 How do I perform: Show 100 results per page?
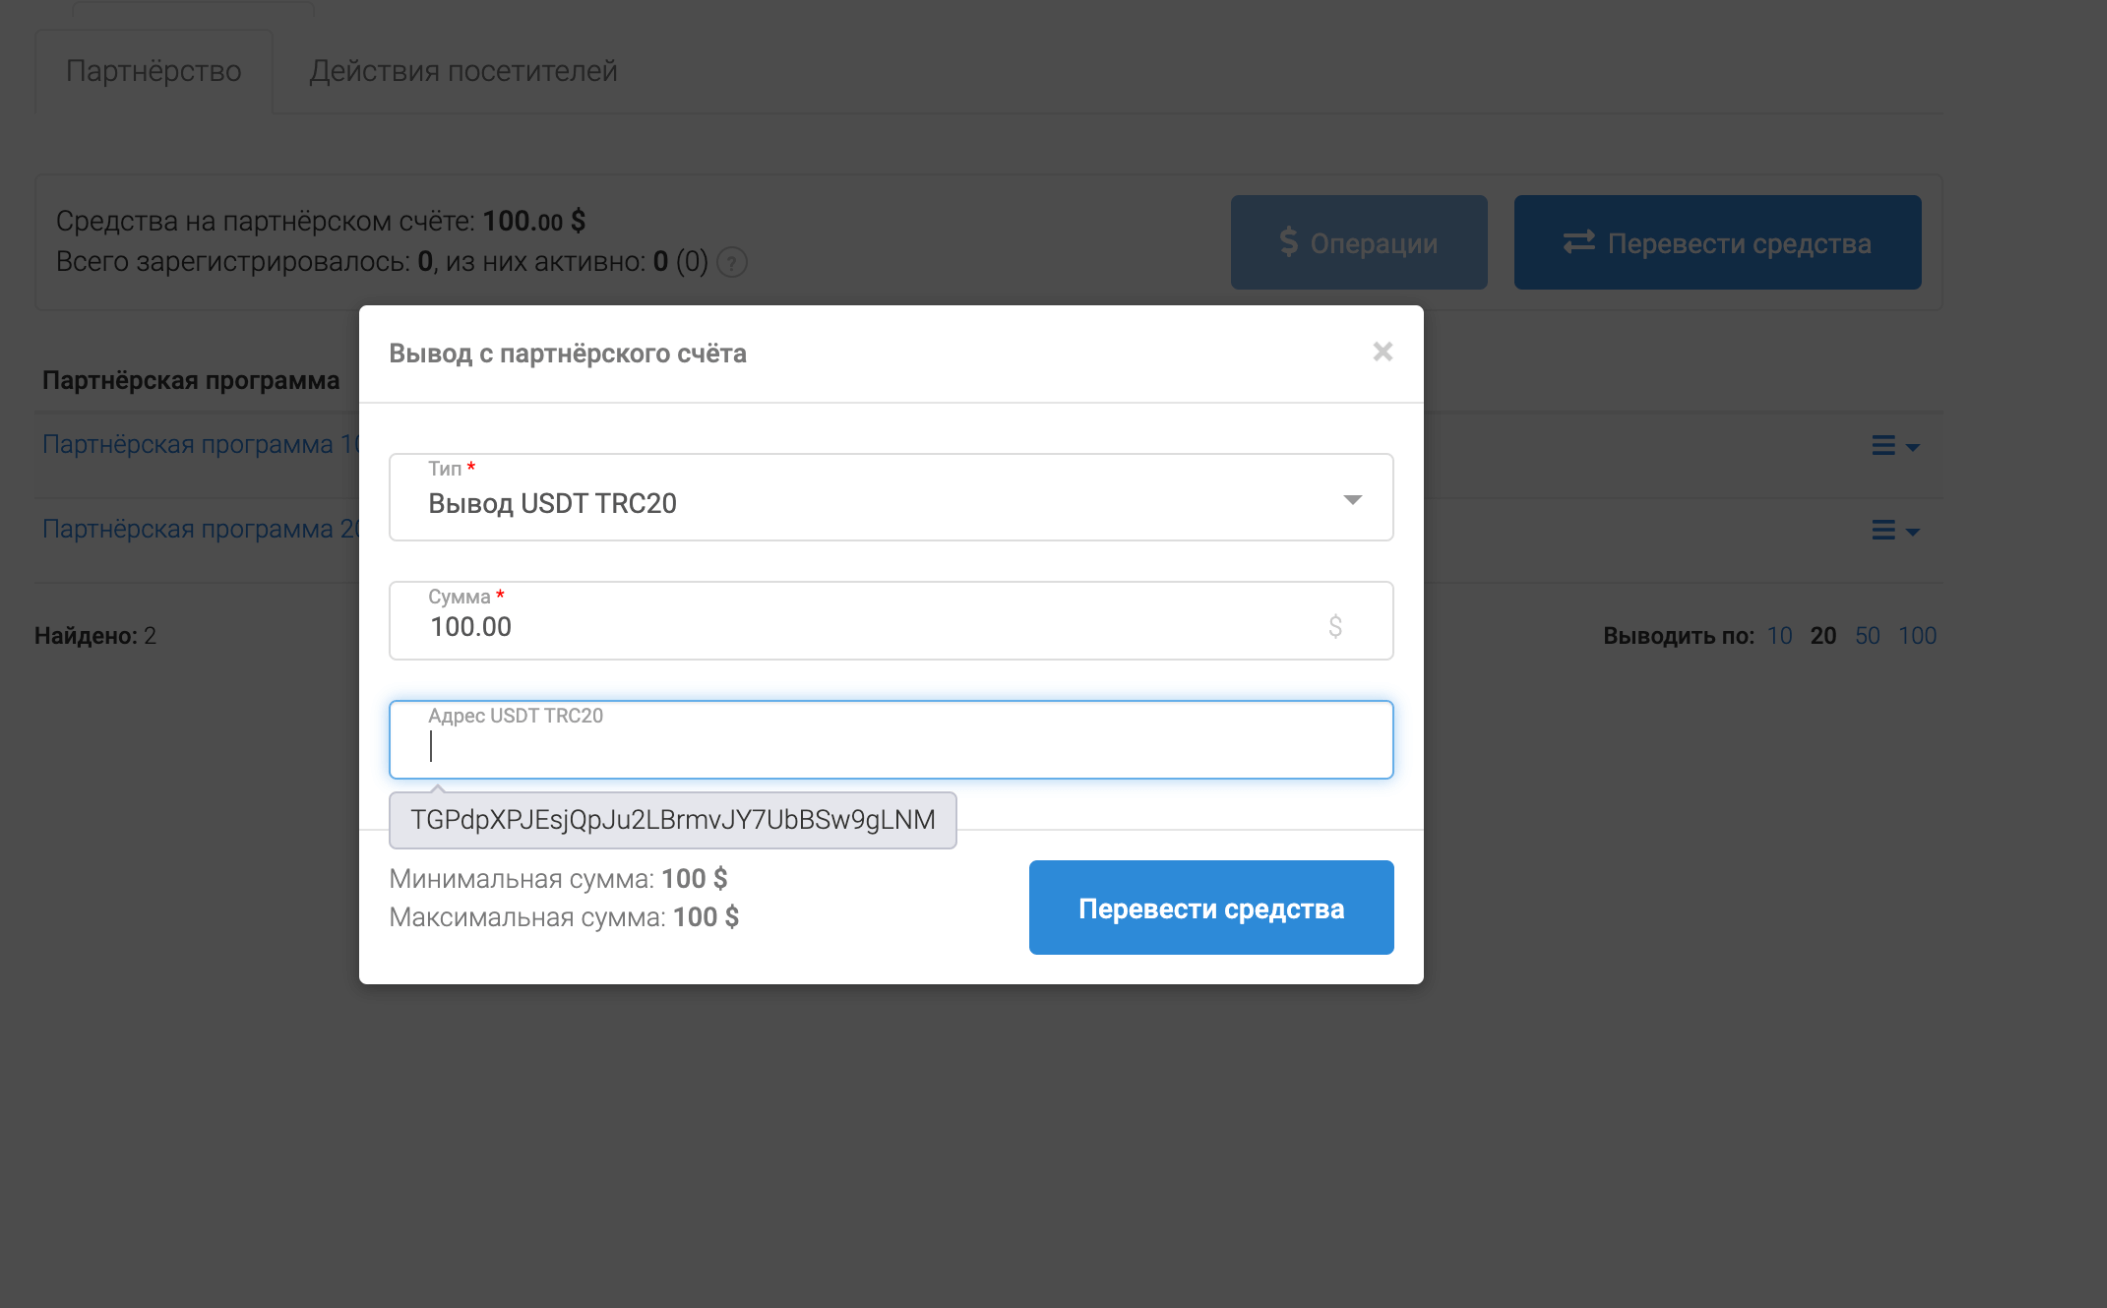[1917, 636]
